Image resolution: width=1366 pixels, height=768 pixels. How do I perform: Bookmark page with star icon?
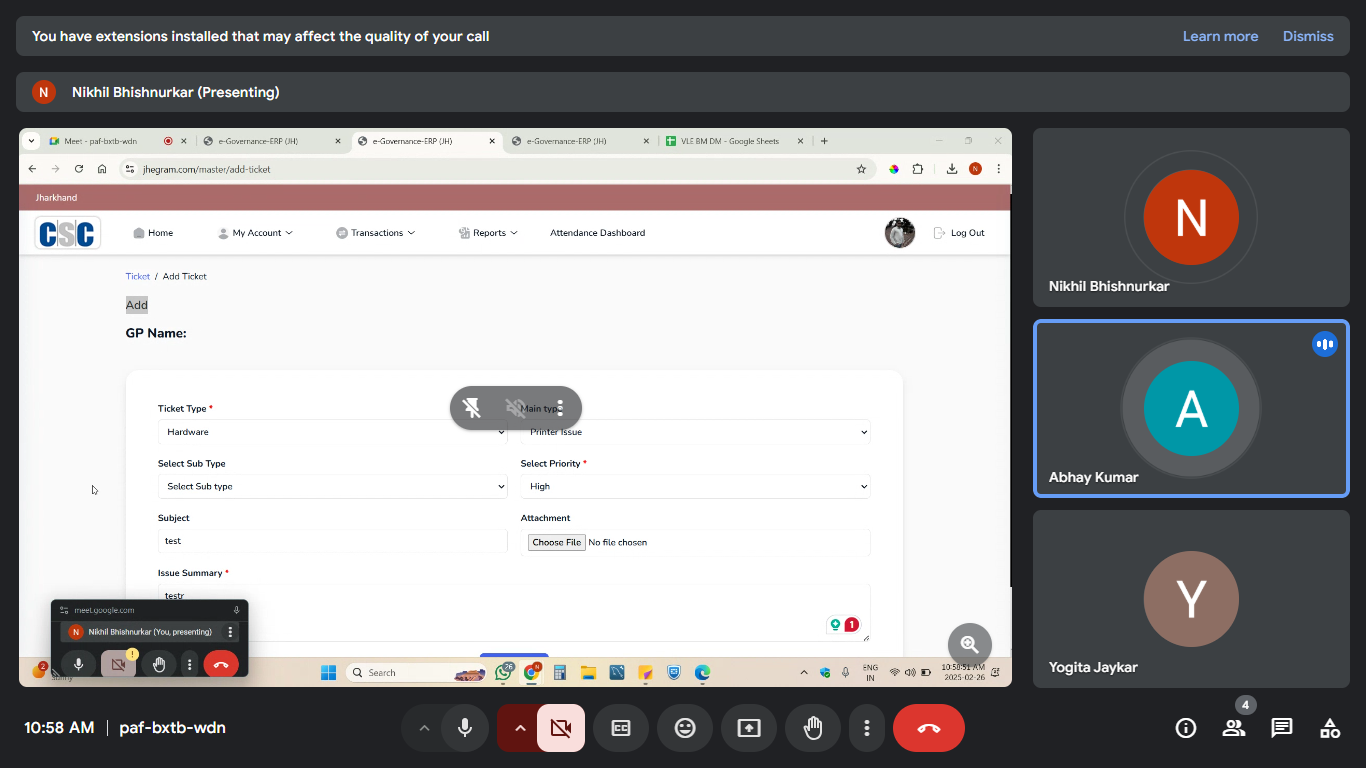[861, 169]
